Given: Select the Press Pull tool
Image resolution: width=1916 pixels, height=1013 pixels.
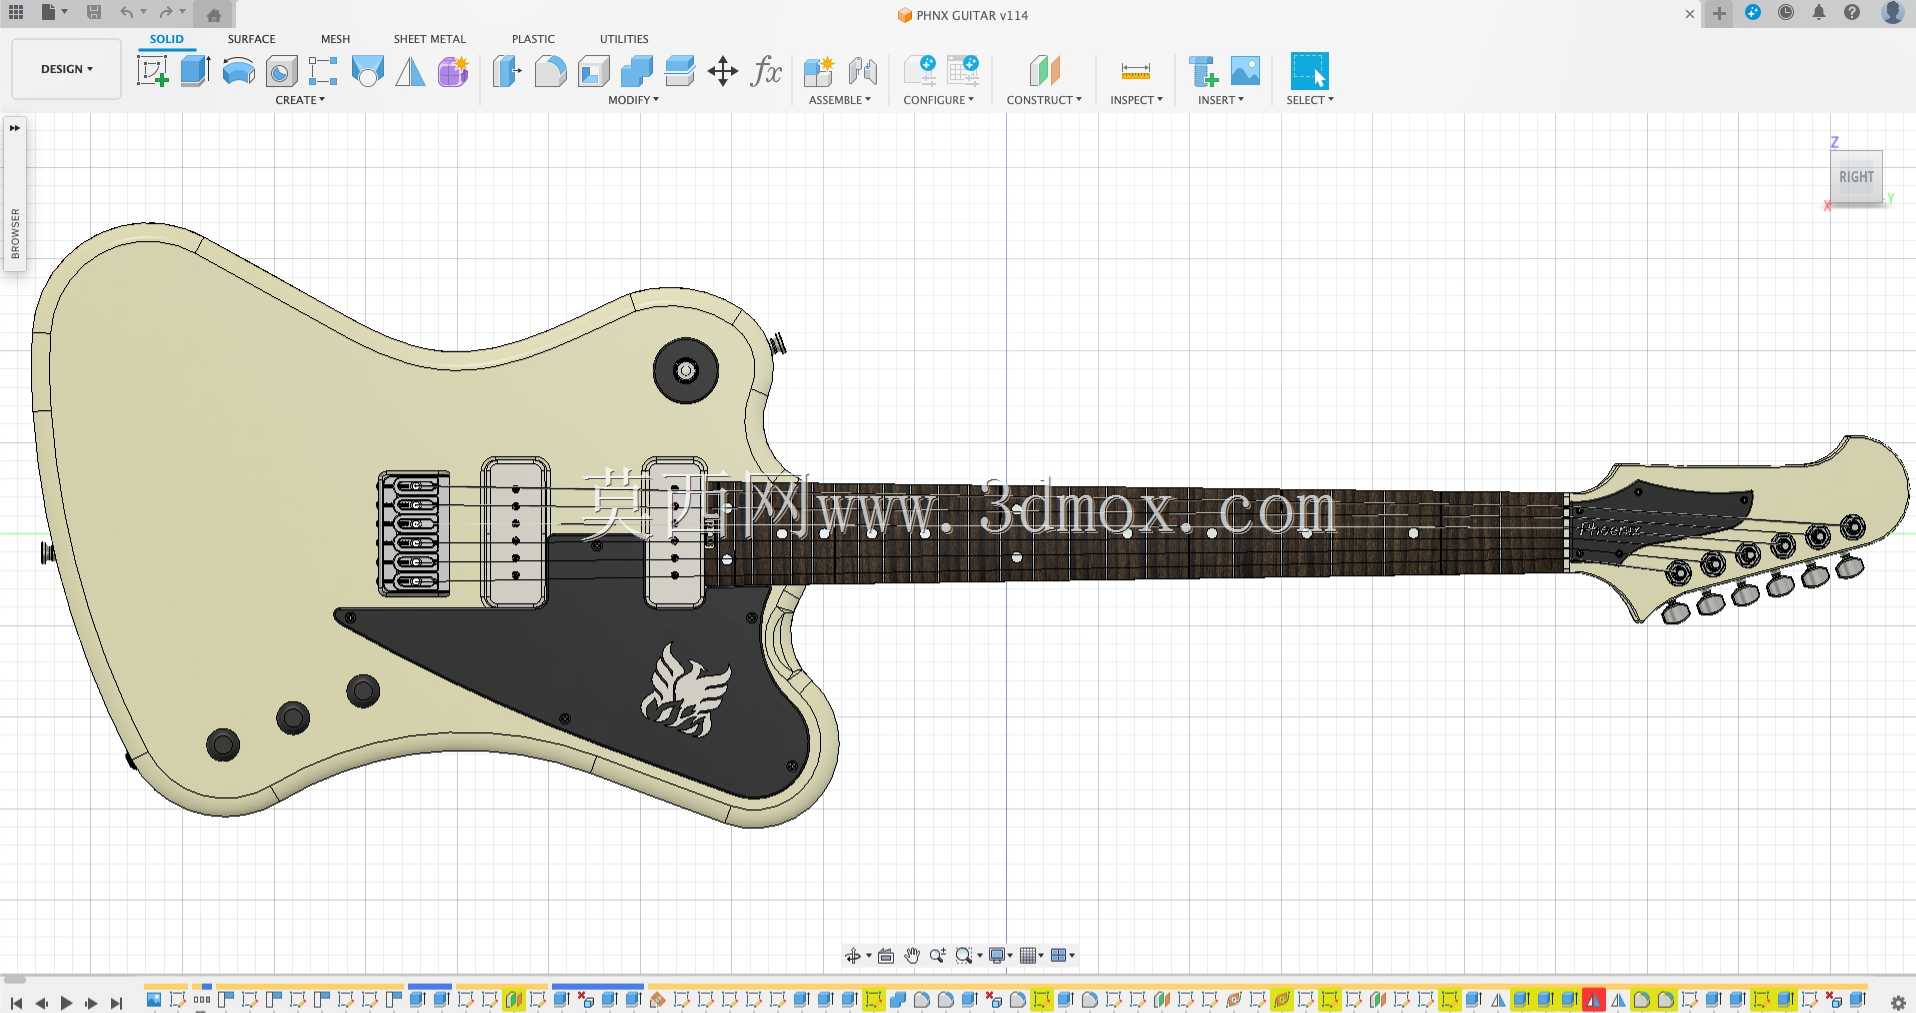Looking at the screenshot, I should click(507, 71).
